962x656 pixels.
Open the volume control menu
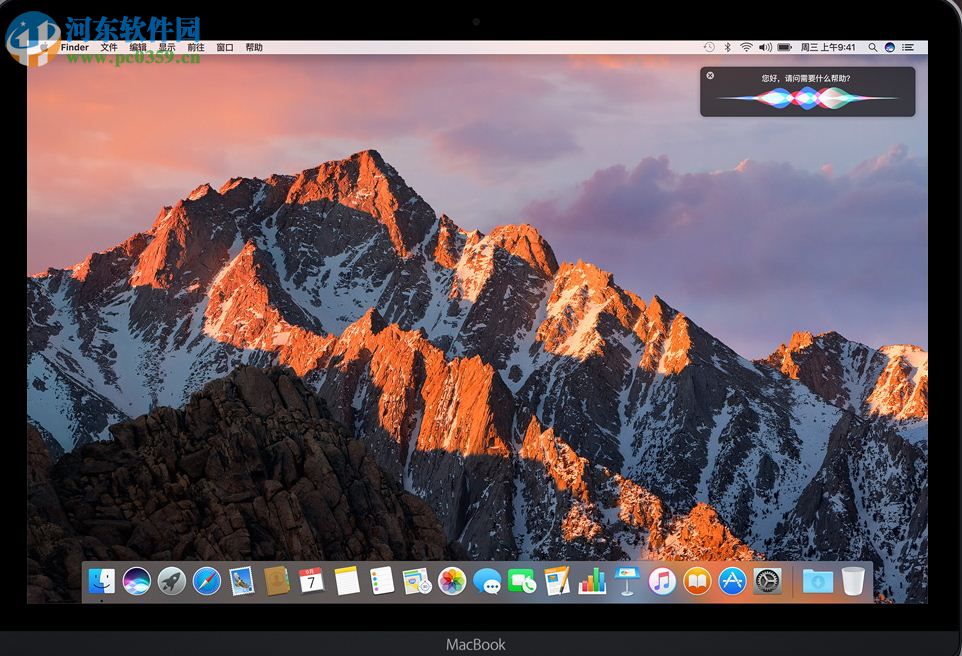pyautogui.click(x=765, y=47)
